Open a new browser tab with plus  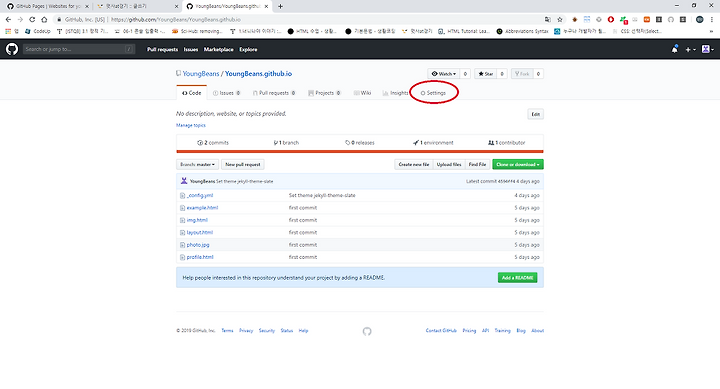280,6
